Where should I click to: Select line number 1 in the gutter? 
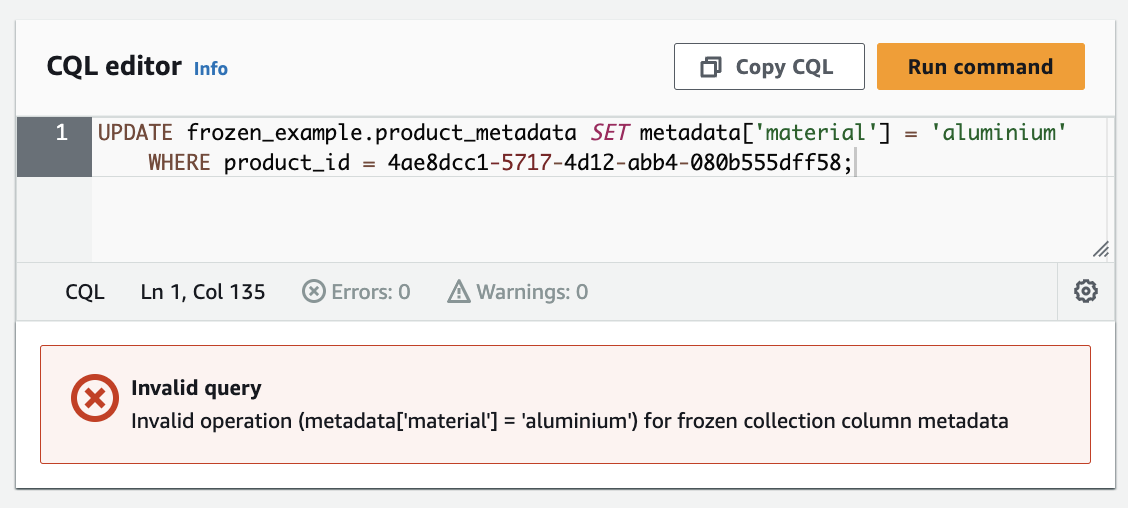[61, 133]
